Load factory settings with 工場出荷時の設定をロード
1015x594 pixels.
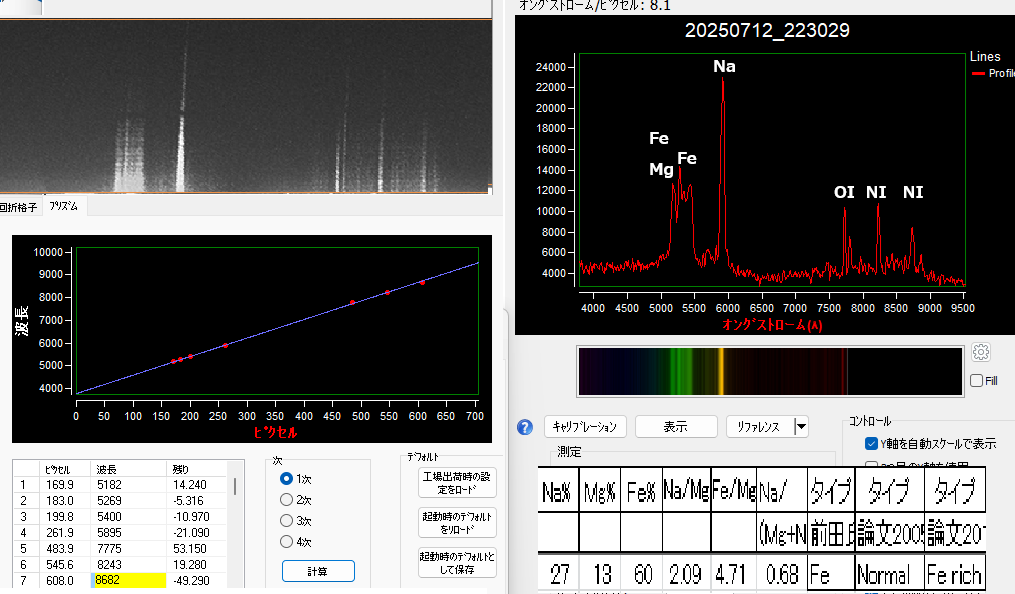(x=457, y=483)
